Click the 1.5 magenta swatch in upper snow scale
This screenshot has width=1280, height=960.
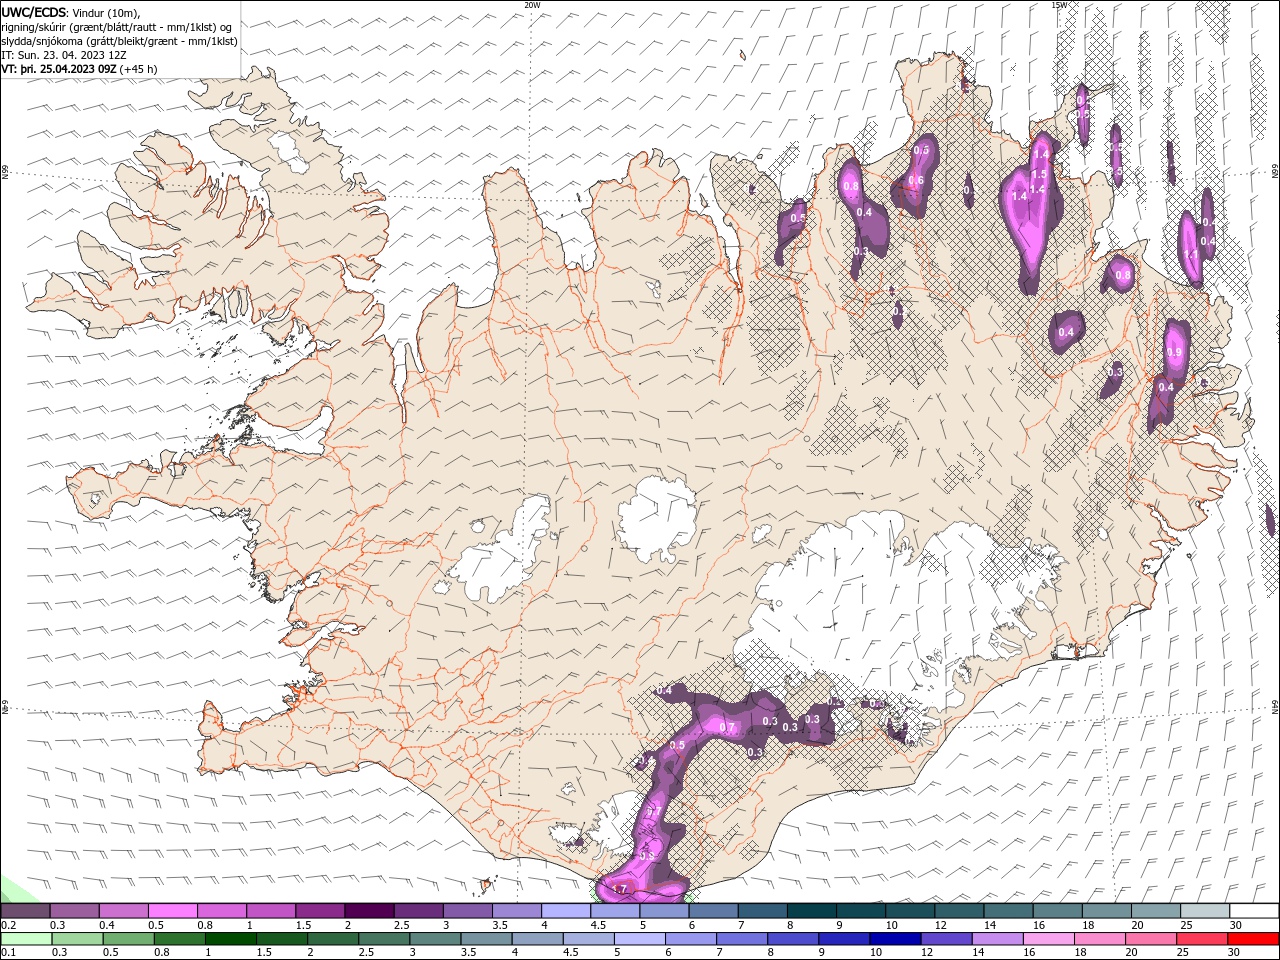321,911
